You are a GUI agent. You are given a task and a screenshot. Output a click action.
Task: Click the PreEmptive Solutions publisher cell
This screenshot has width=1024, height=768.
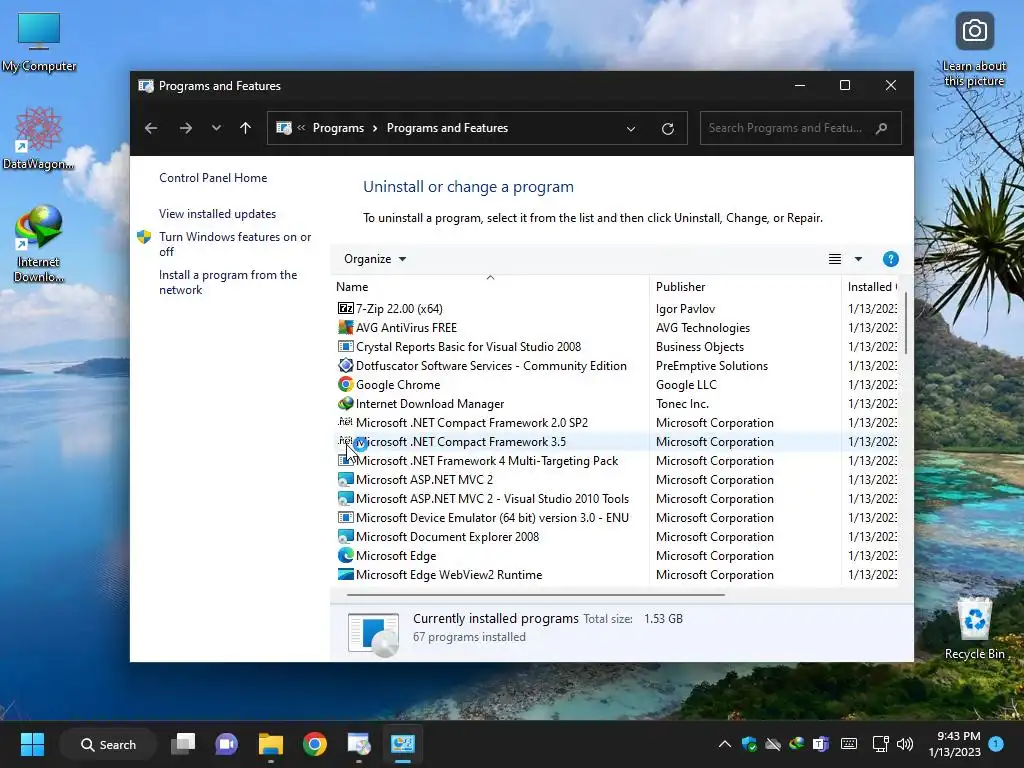coord(712,366)
